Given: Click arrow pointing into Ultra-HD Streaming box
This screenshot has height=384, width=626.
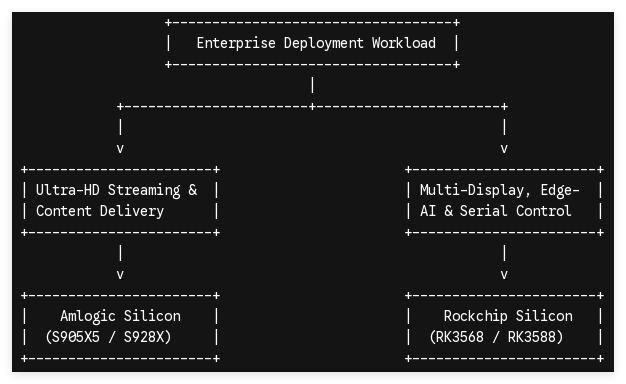Looking at the screenshot, I should (x=120, y=149).
